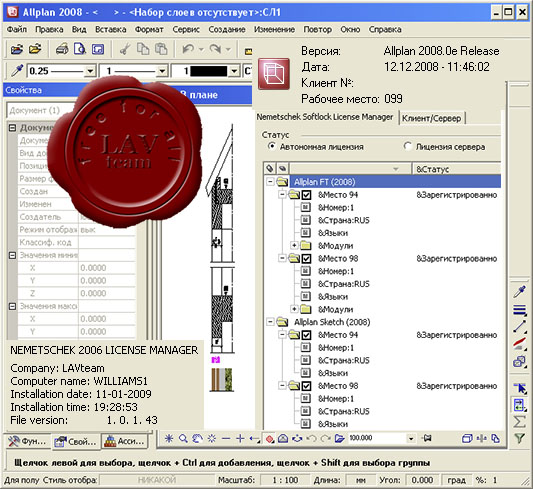Click the empty name column header with arrow

point(350,169)
